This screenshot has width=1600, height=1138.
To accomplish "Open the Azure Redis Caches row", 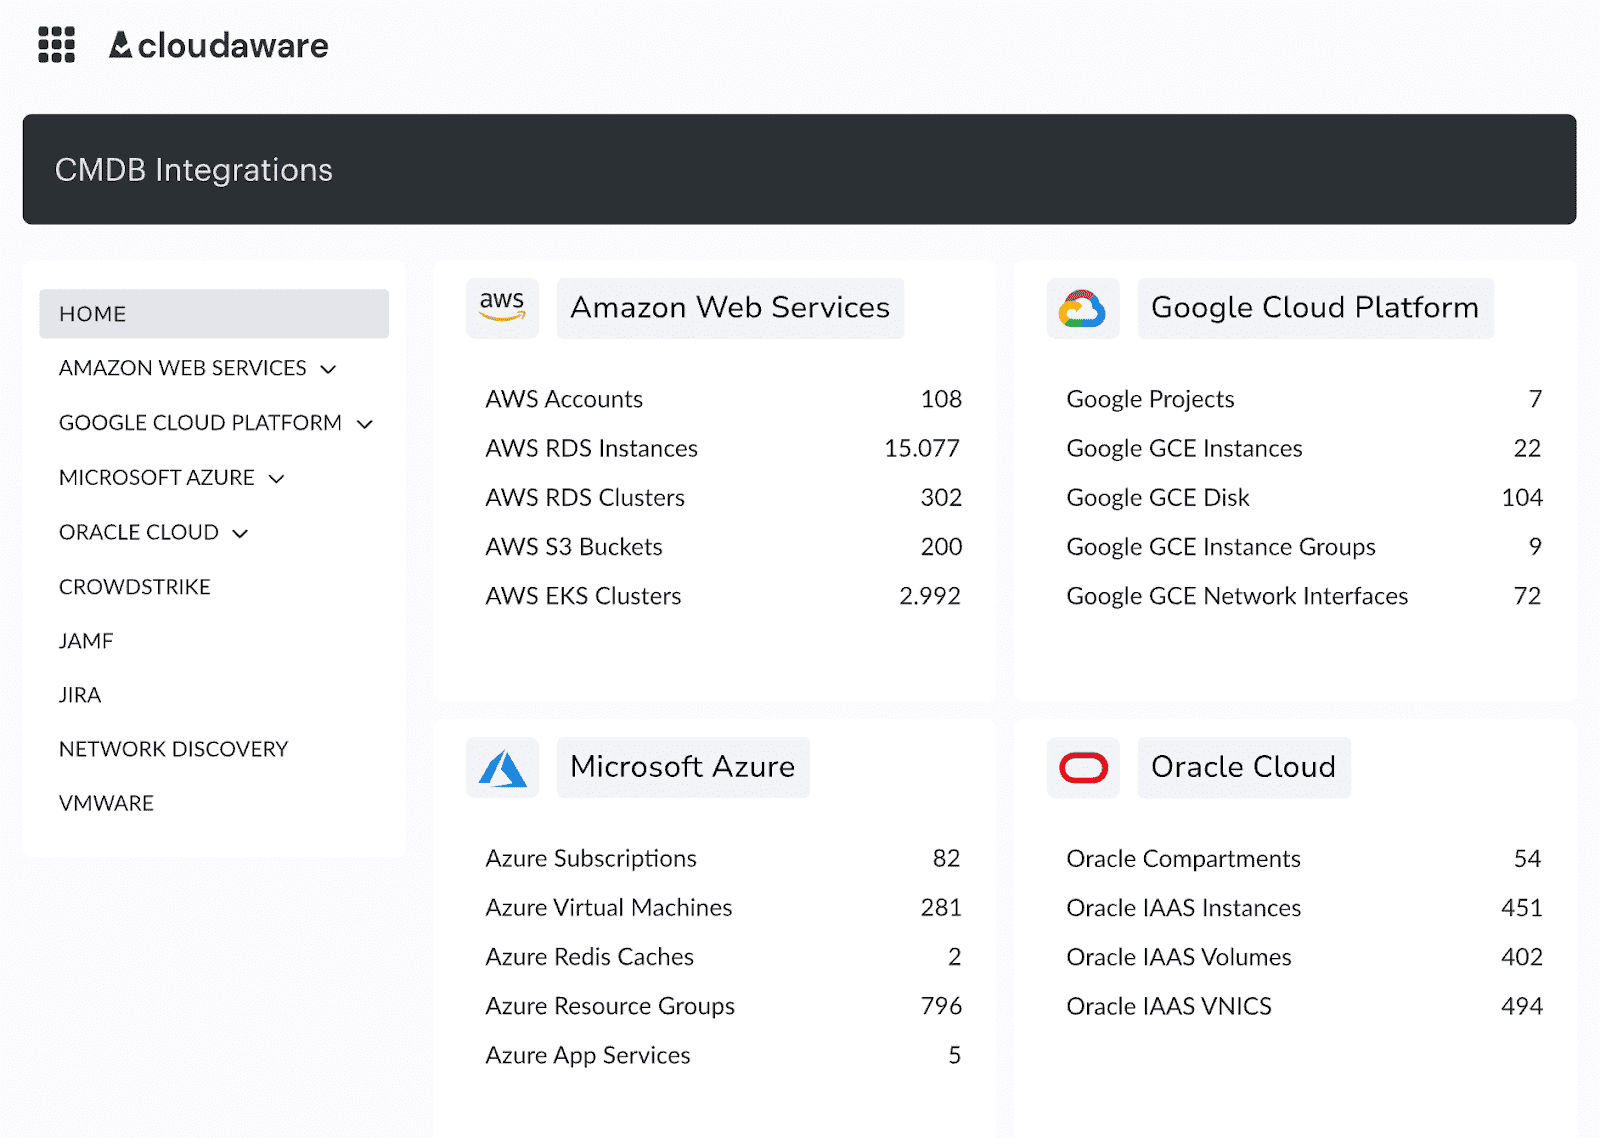I will [724, 957].
